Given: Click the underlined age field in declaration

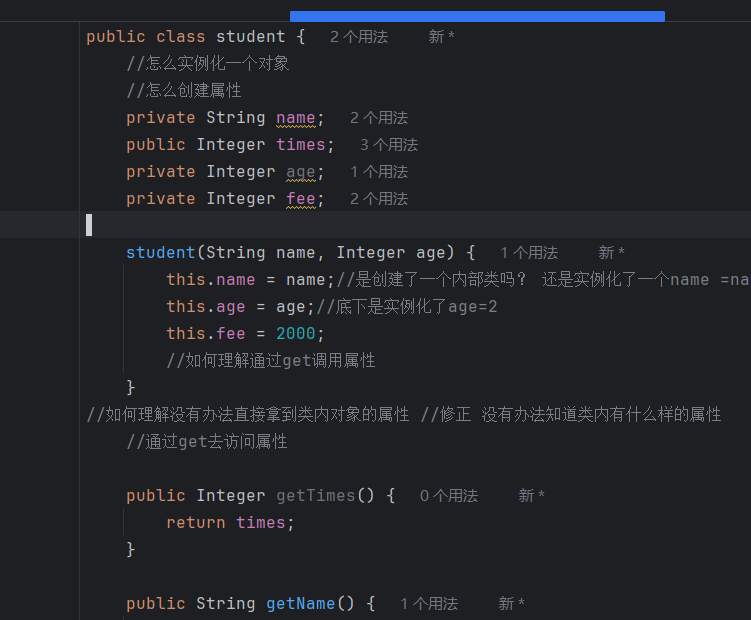Looking at the screenshot, I should [301, 172].
